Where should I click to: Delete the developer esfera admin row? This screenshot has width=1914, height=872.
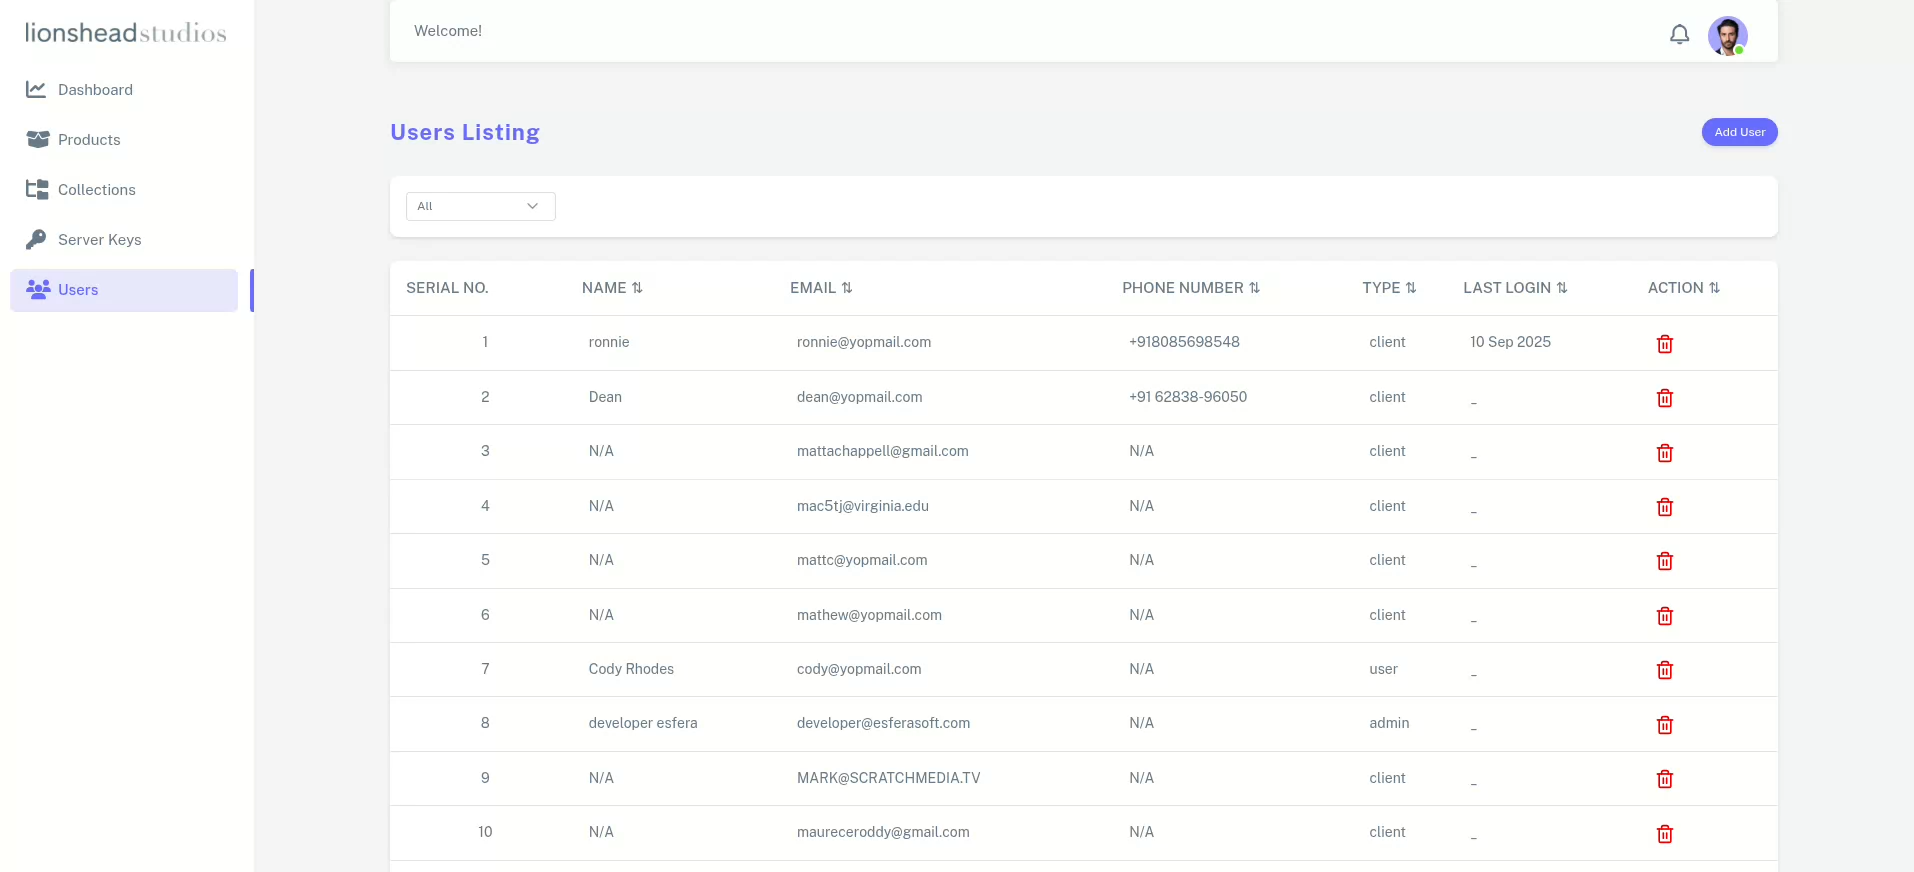coord(1664,725)
